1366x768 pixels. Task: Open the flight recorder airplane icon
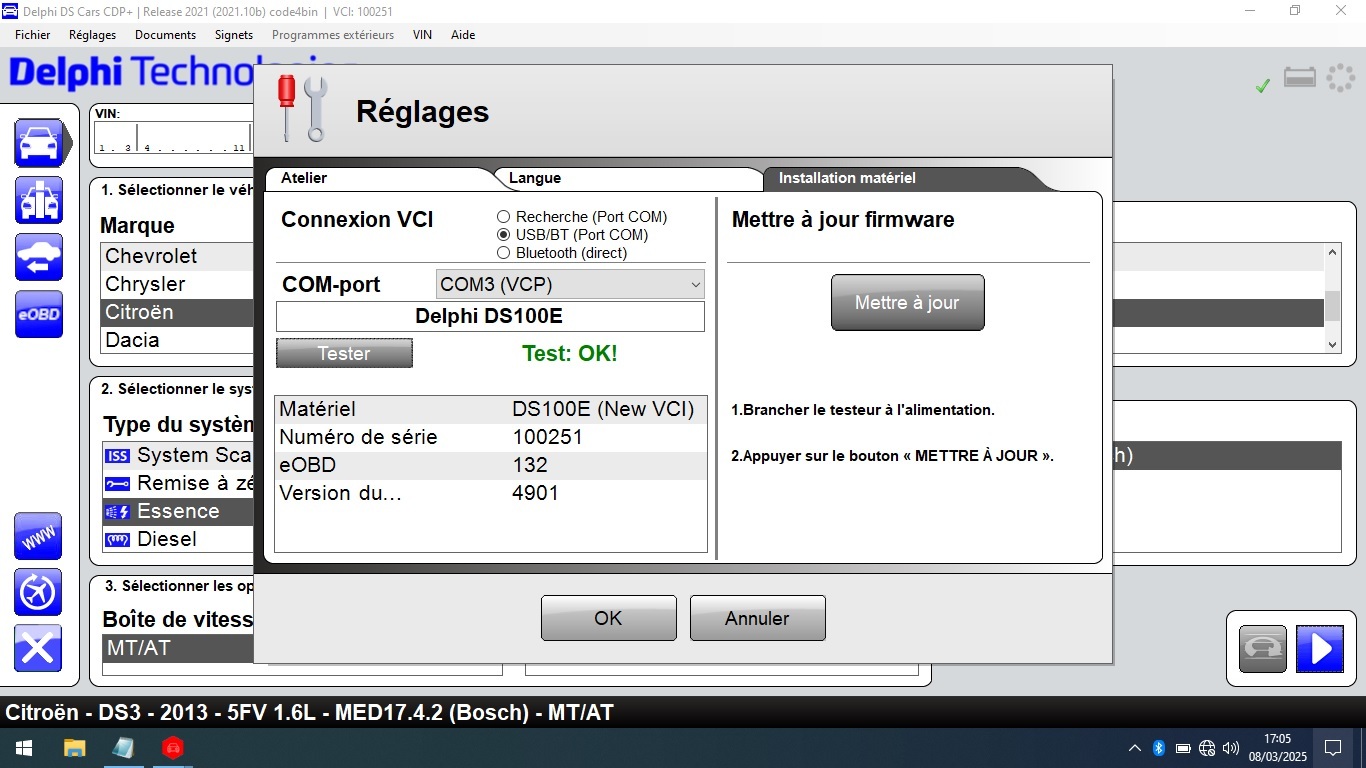39,593
